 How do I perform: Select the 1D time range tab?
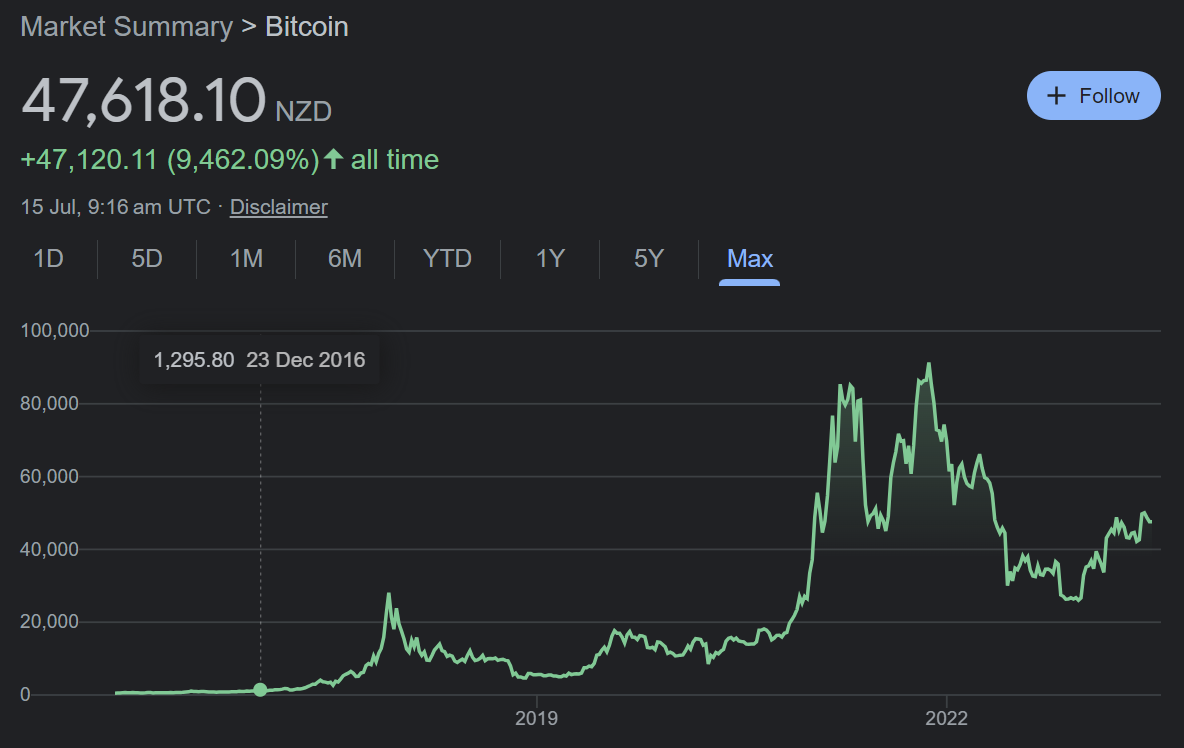pyautogui.click(x=48, y=259)
